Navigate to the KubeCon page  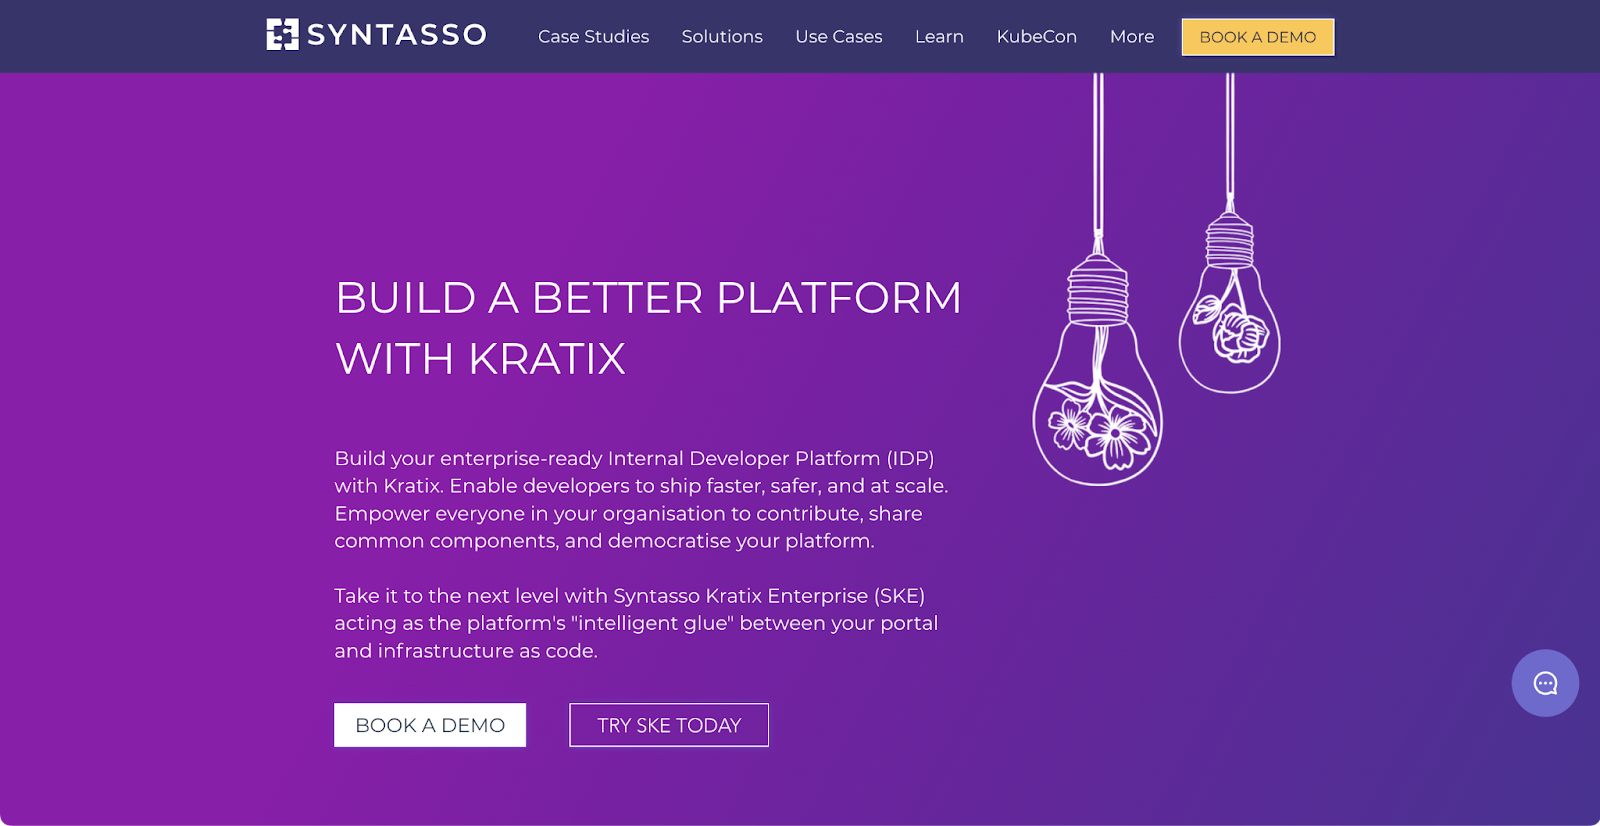click(1037, 37)
